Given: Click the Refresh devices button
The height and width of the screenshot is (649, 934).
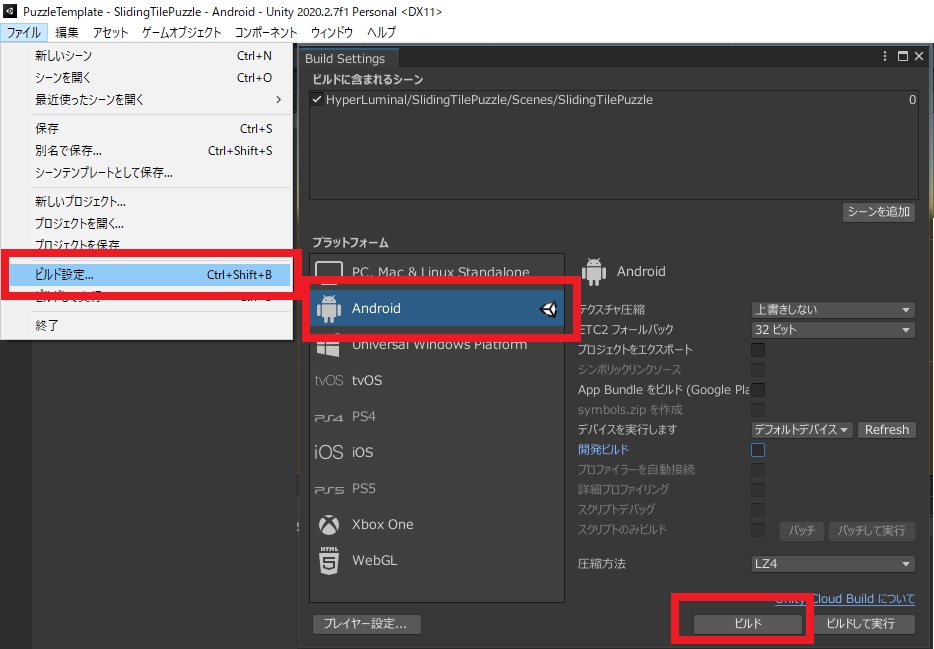Looking at the screenshot, I should 886,430.
